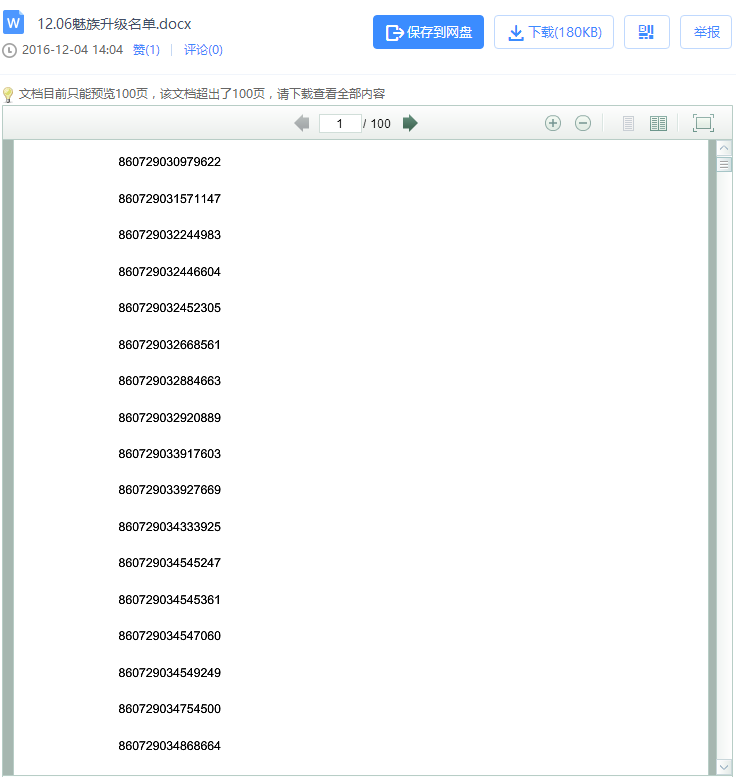Click the page number input field
736x777 pixels.
(x=340, y=123)
